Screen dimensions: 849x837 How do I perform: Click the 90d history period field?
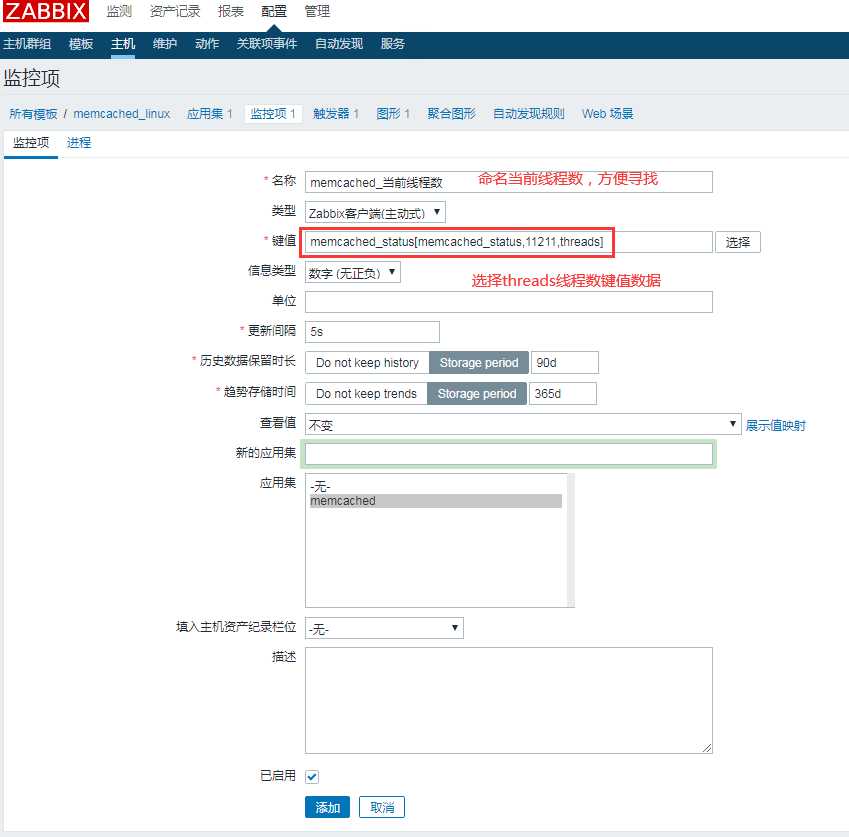coord(564,363)
